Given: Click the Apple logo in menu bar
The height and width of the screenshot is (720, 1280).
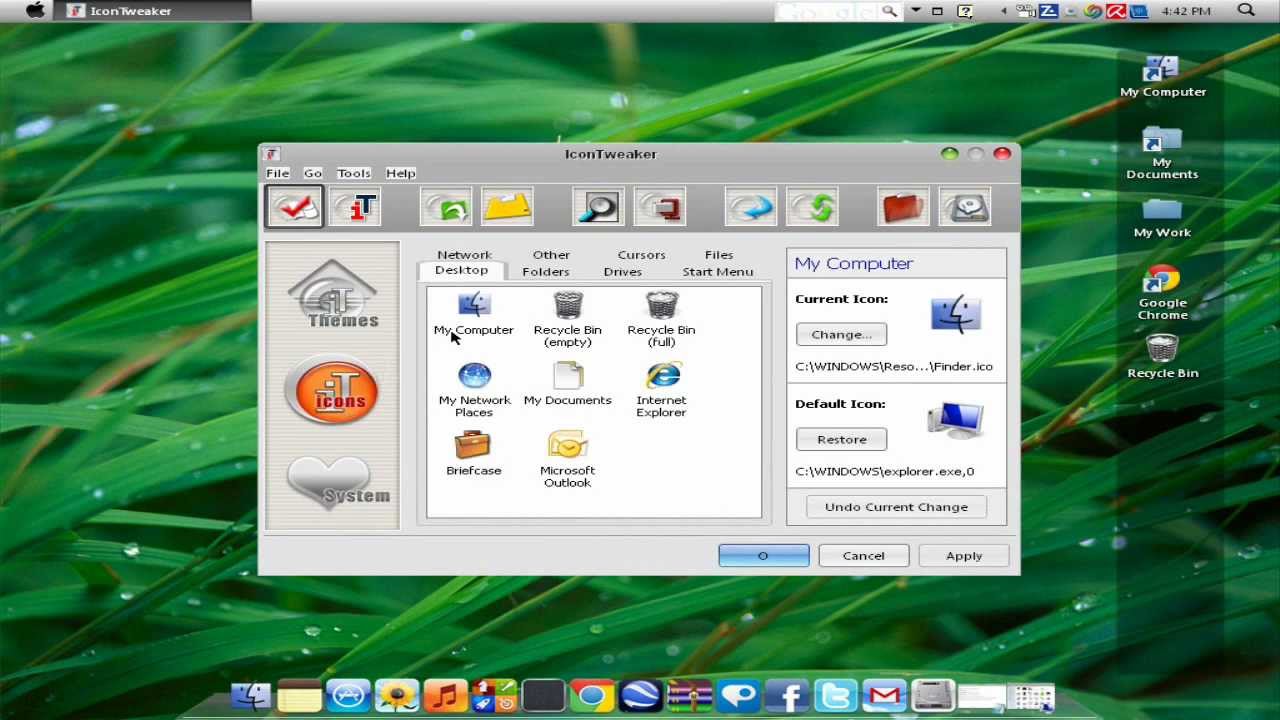Looking at the screenshot, I should click(x=35, y=10).
